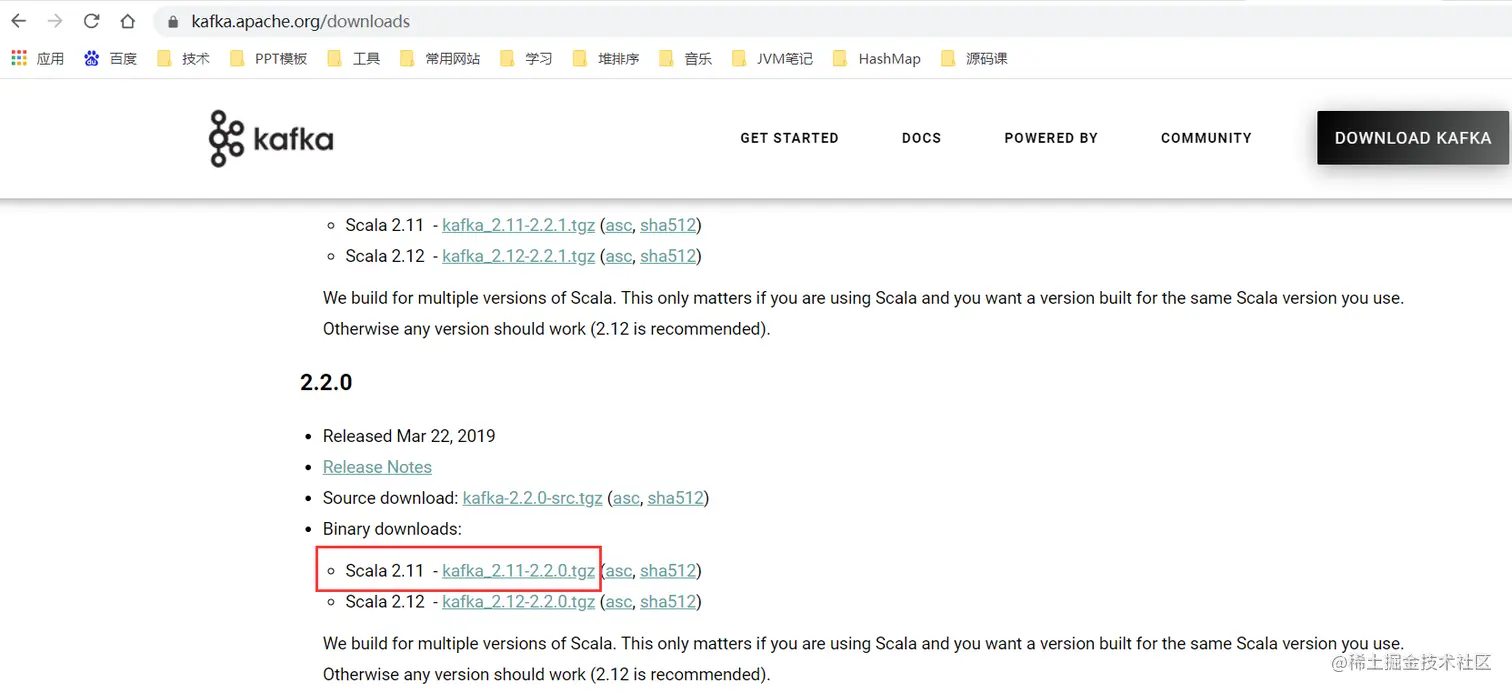The image size is (1512, 693).
Task: Open the JVM笔记 bookmarks folder
Action: (x=772, y=59)
